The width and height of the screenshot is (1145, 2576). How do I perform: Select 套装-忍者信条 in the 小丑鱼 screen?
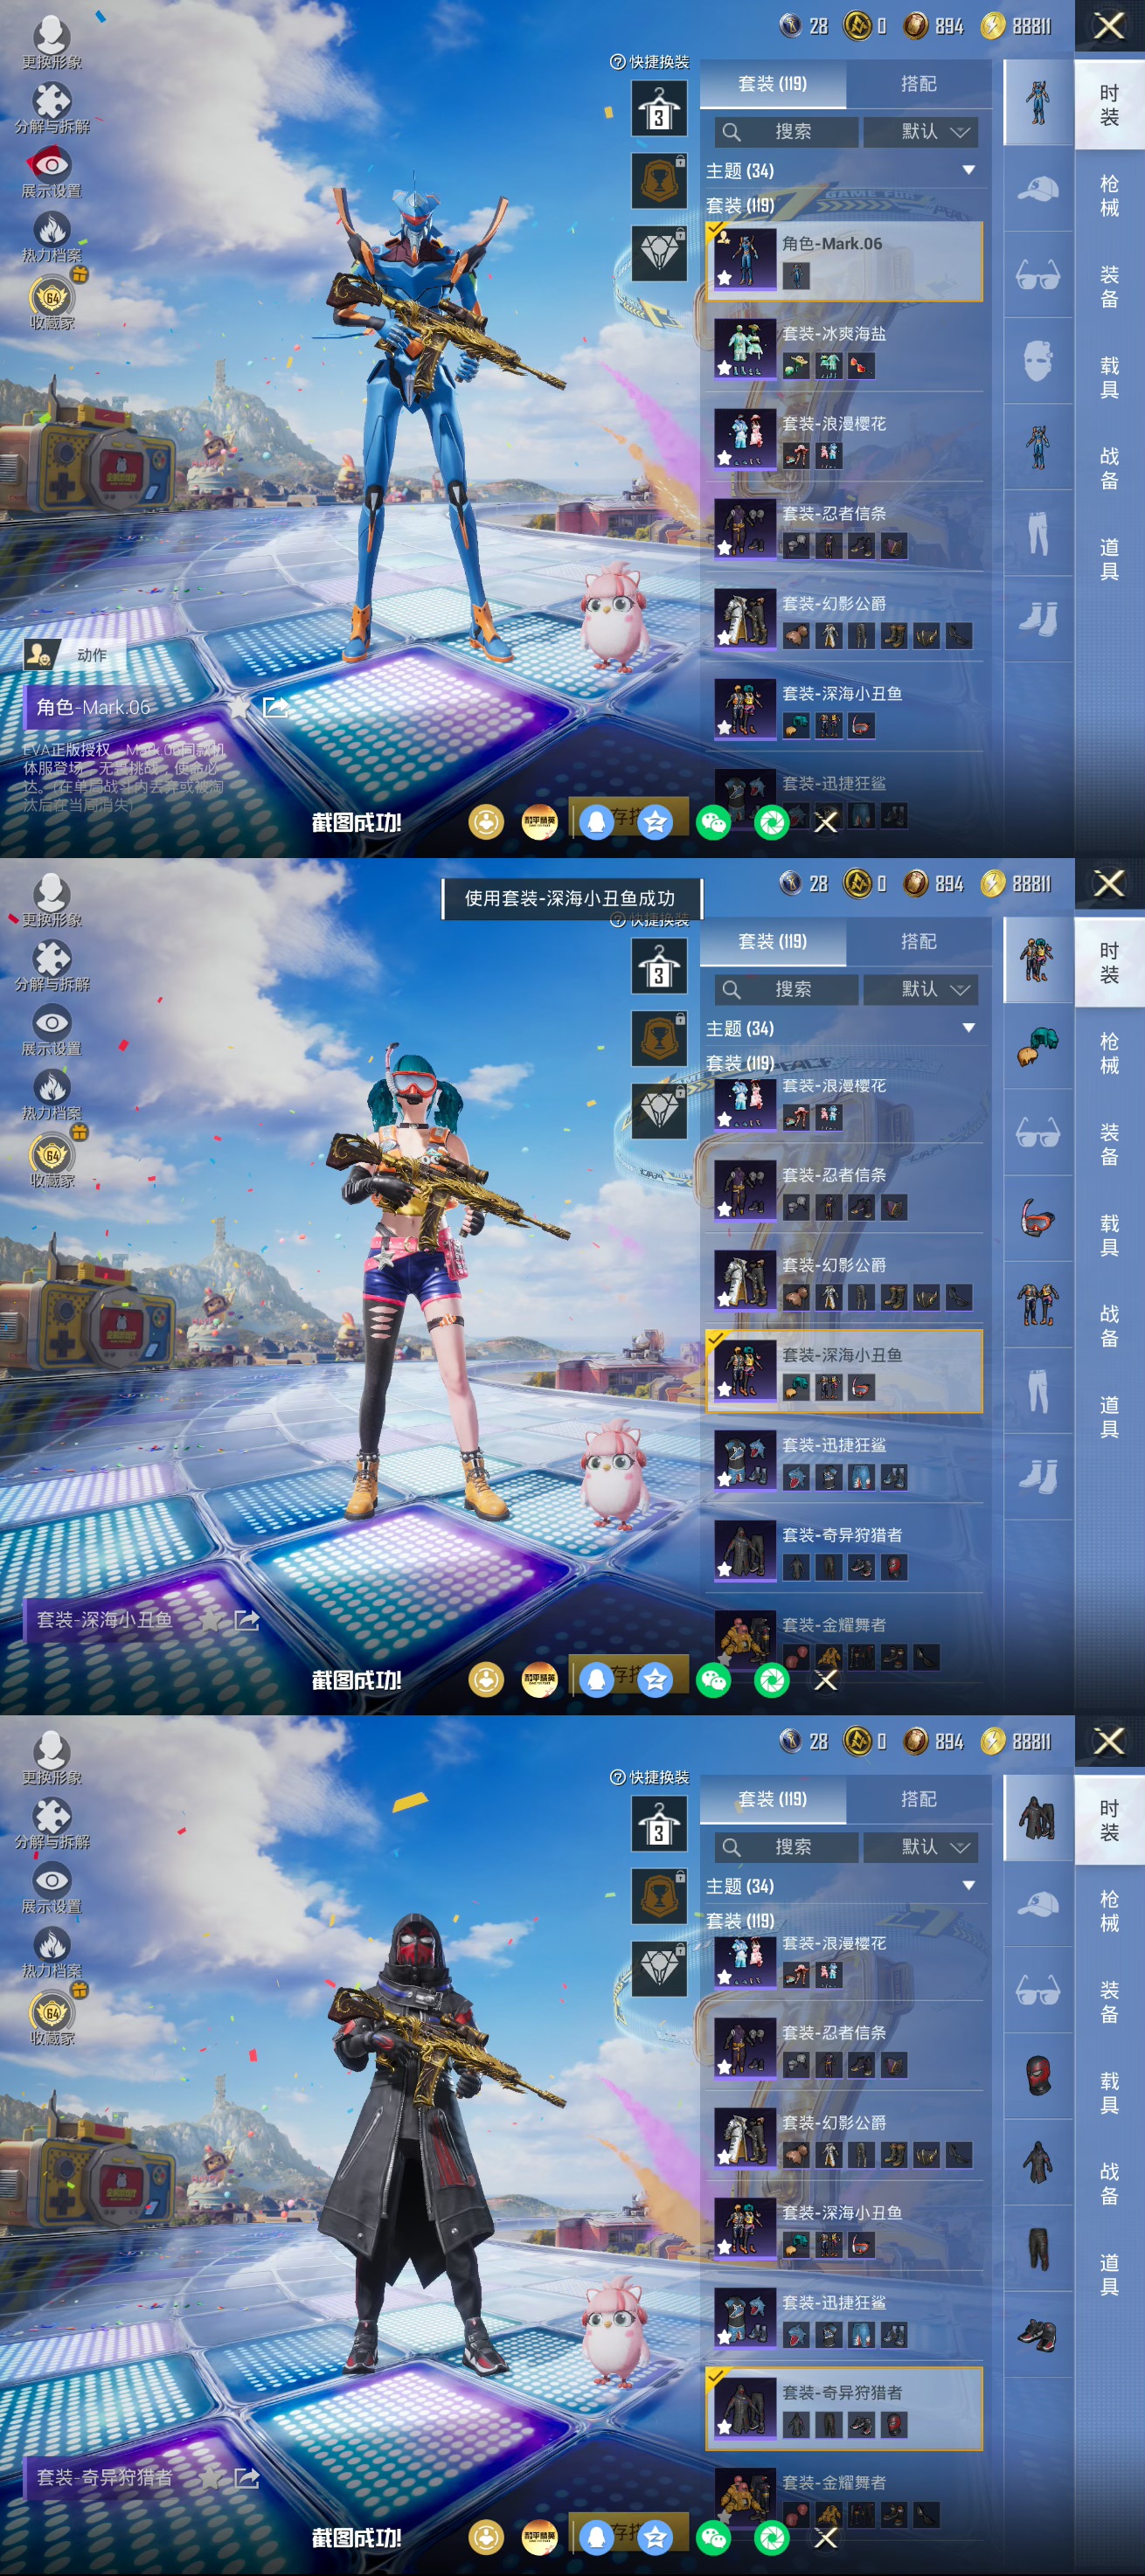point(844,1192)
